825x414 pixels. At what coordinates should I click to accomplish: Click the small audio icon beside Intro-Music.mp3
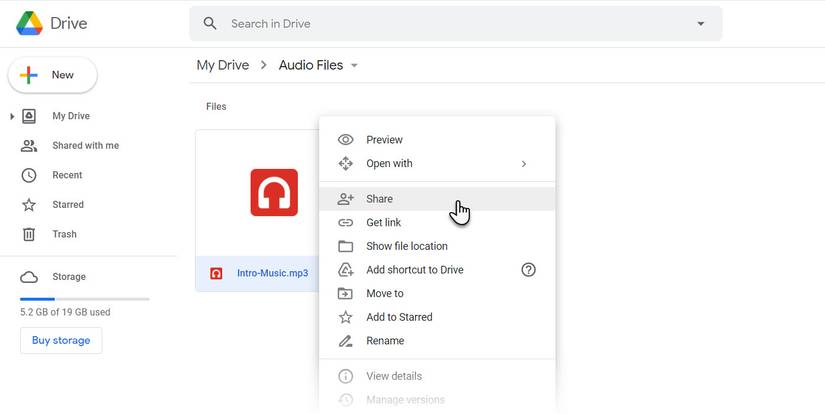pos(216,274)
